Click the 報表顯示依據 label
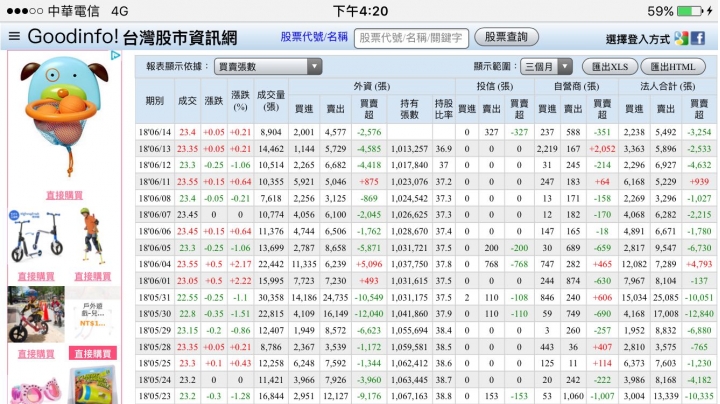The width and height of the screenshot is (720, 404). tap(177, 67)
